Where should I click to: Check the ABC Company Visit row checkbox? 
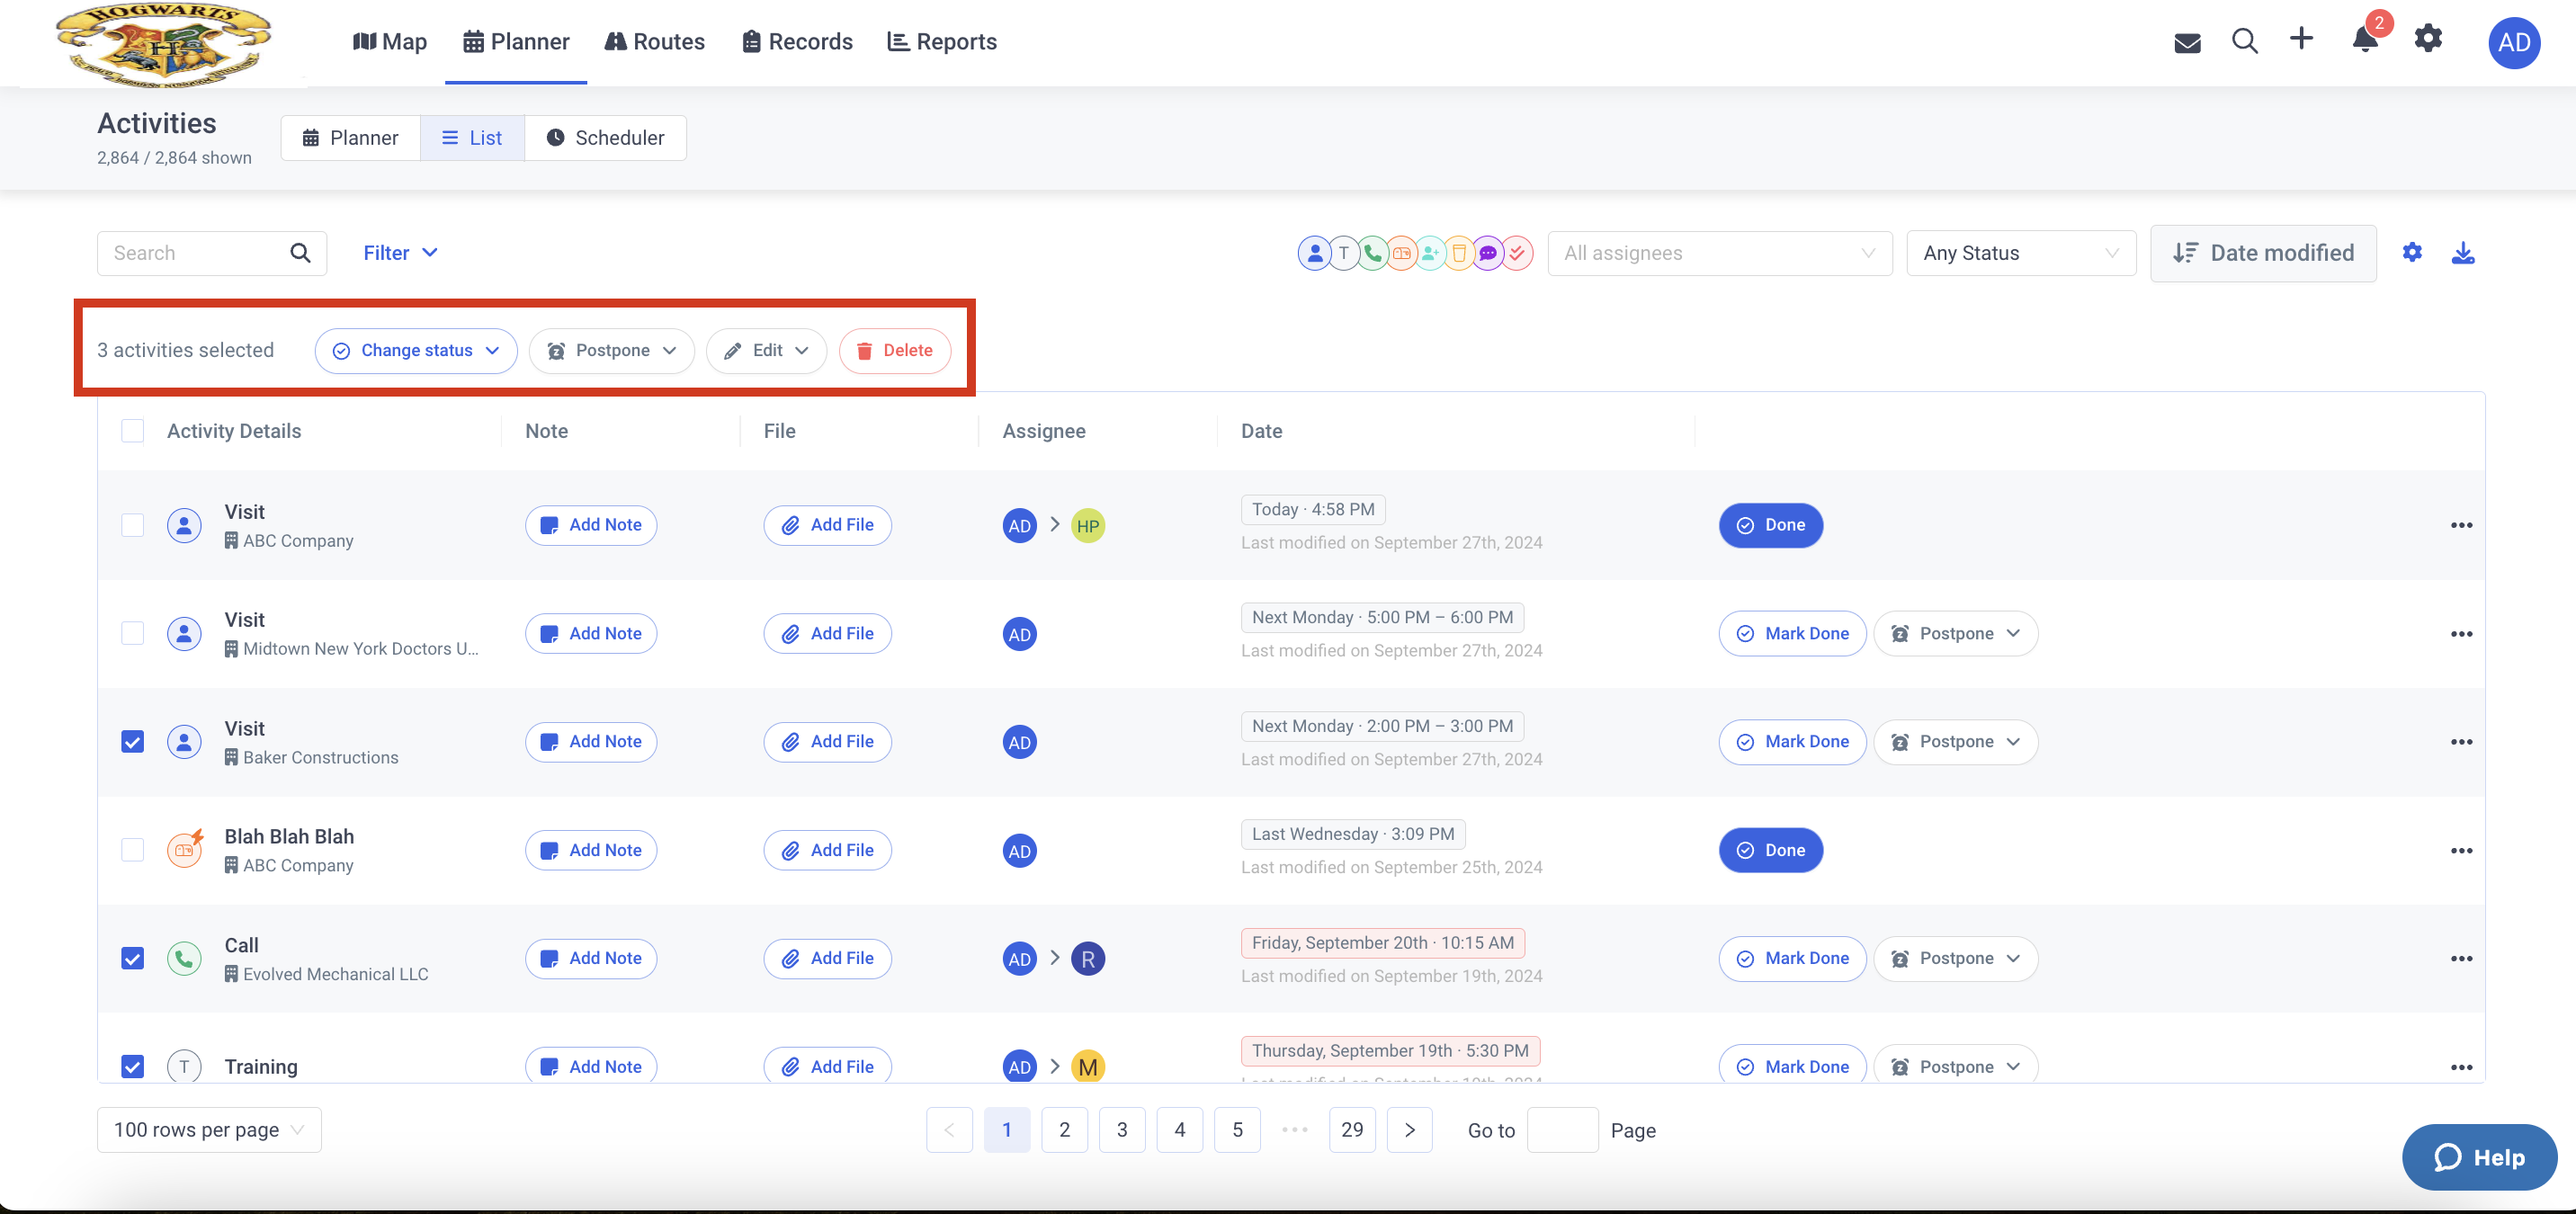(x=132, y=525)
